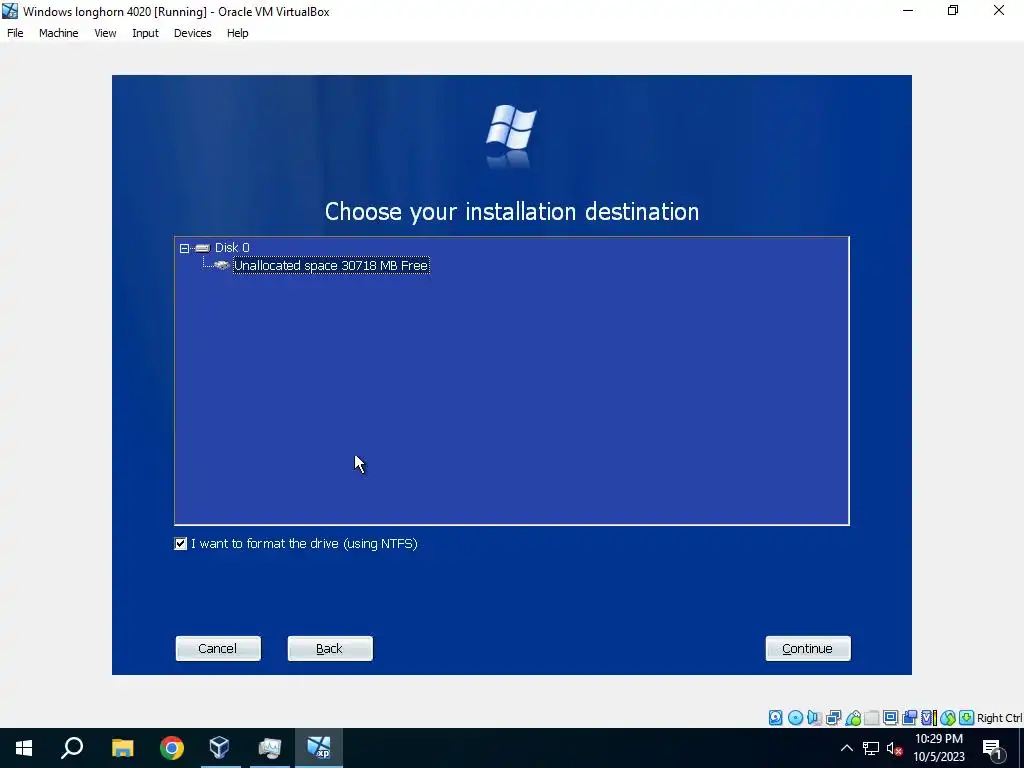Open the Windows Start menu
Viewport: 1024px width, 768px height.
coord(24,748)
